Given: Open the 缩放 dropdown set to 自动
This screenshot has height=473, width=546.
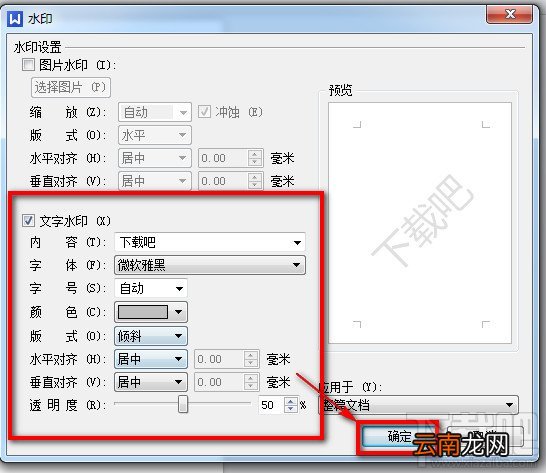Looking at the screenshot, I should pos(155,112).
